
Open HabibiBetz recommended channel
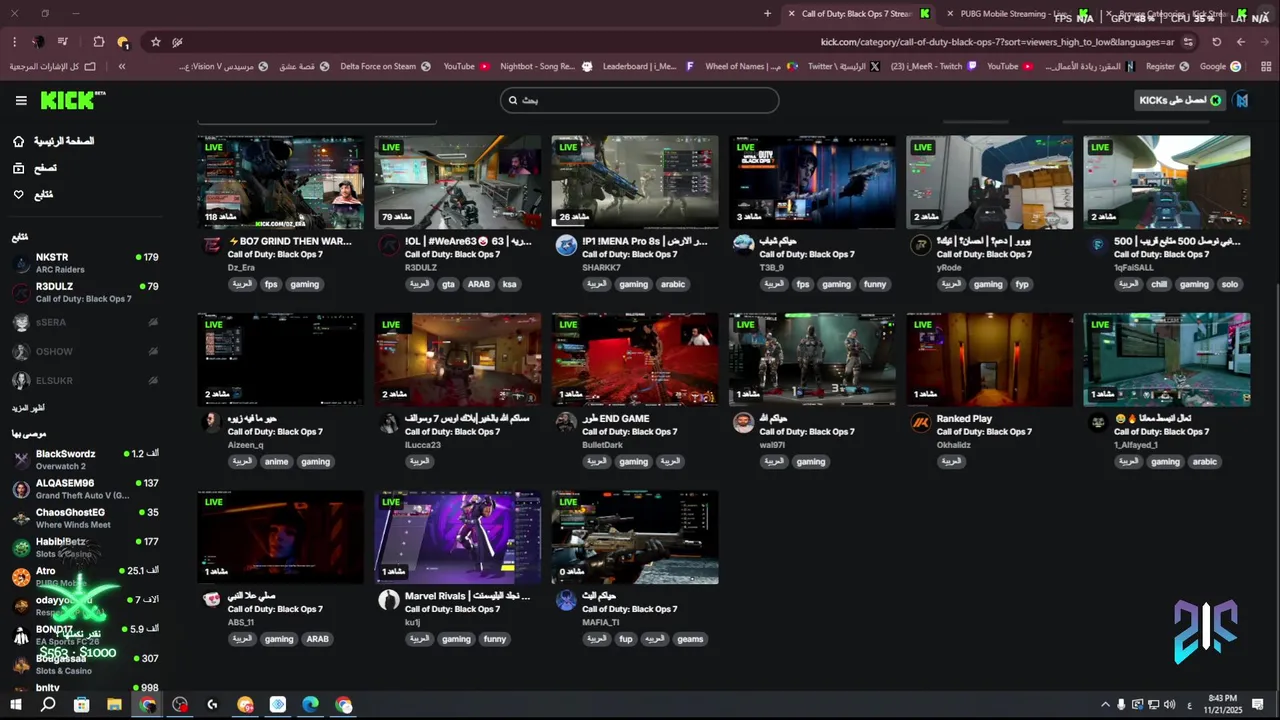pyautogui.click(x=85, y=547)
